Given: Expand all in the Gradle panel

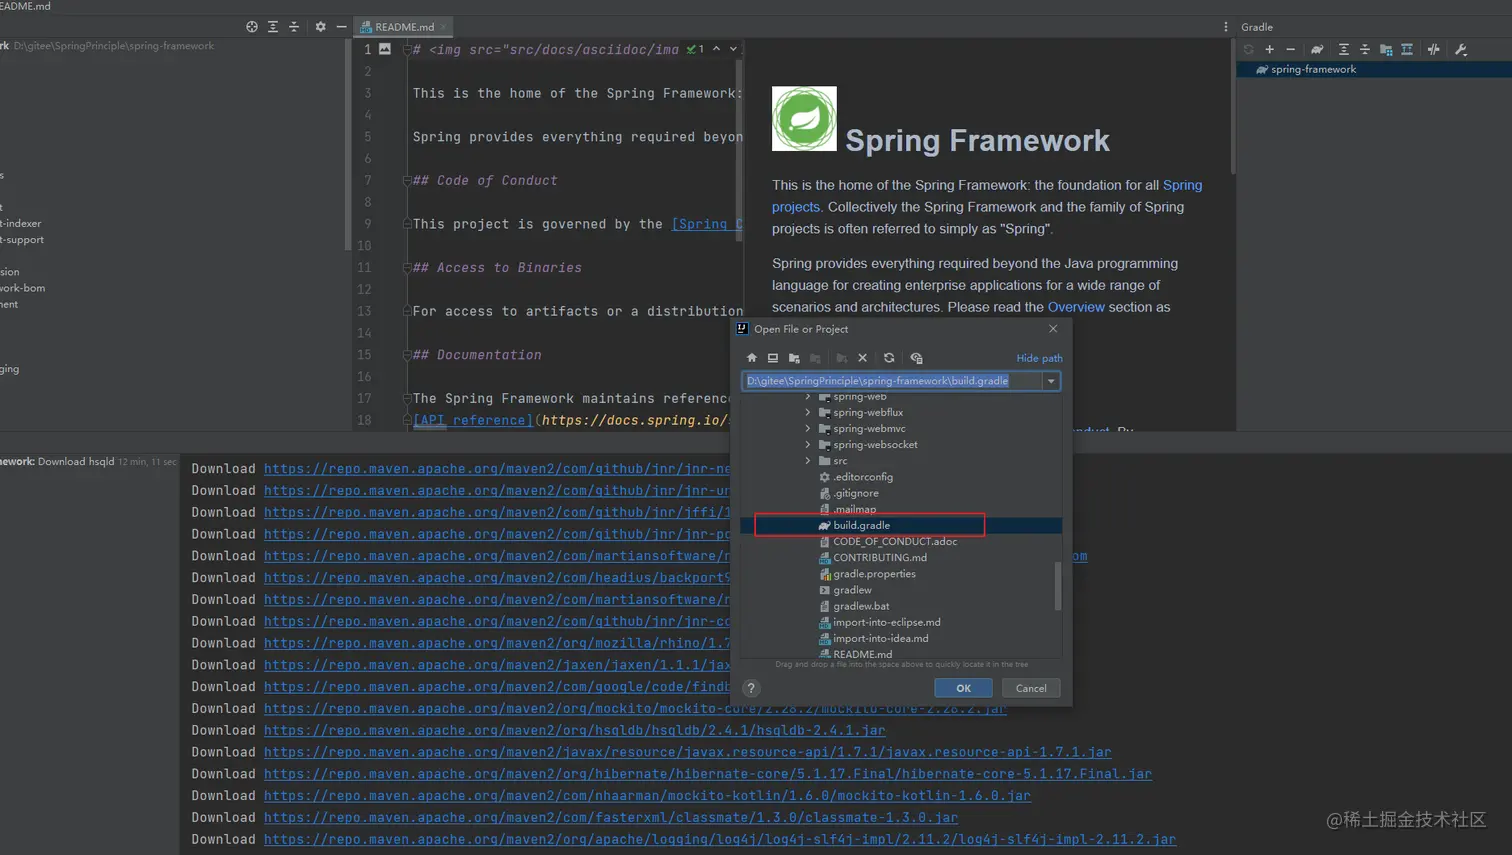Looking at the screenshot, I should click(x=1344, y=49).
